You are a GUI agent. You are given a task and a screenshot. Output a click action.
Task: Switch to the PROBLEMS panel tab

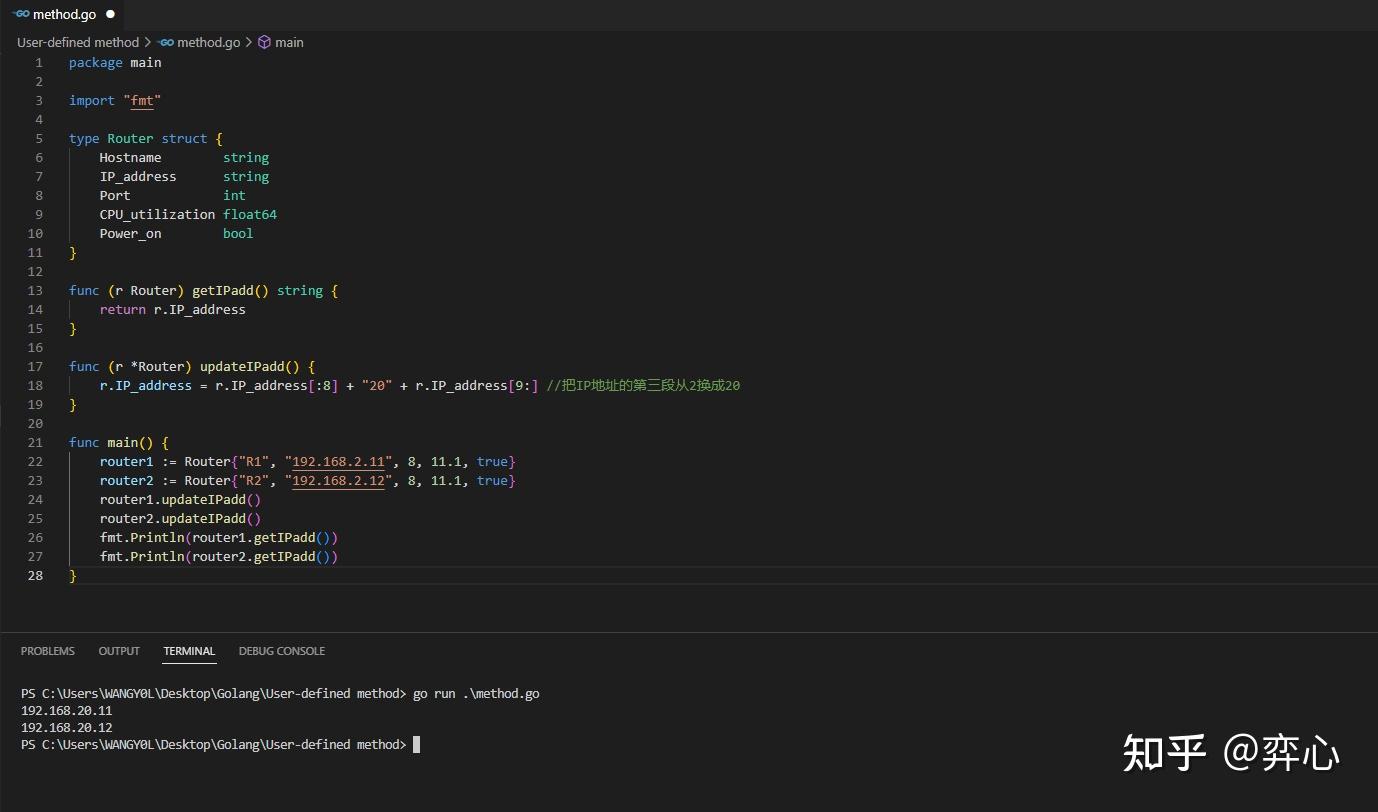click(x=48, y=651)
